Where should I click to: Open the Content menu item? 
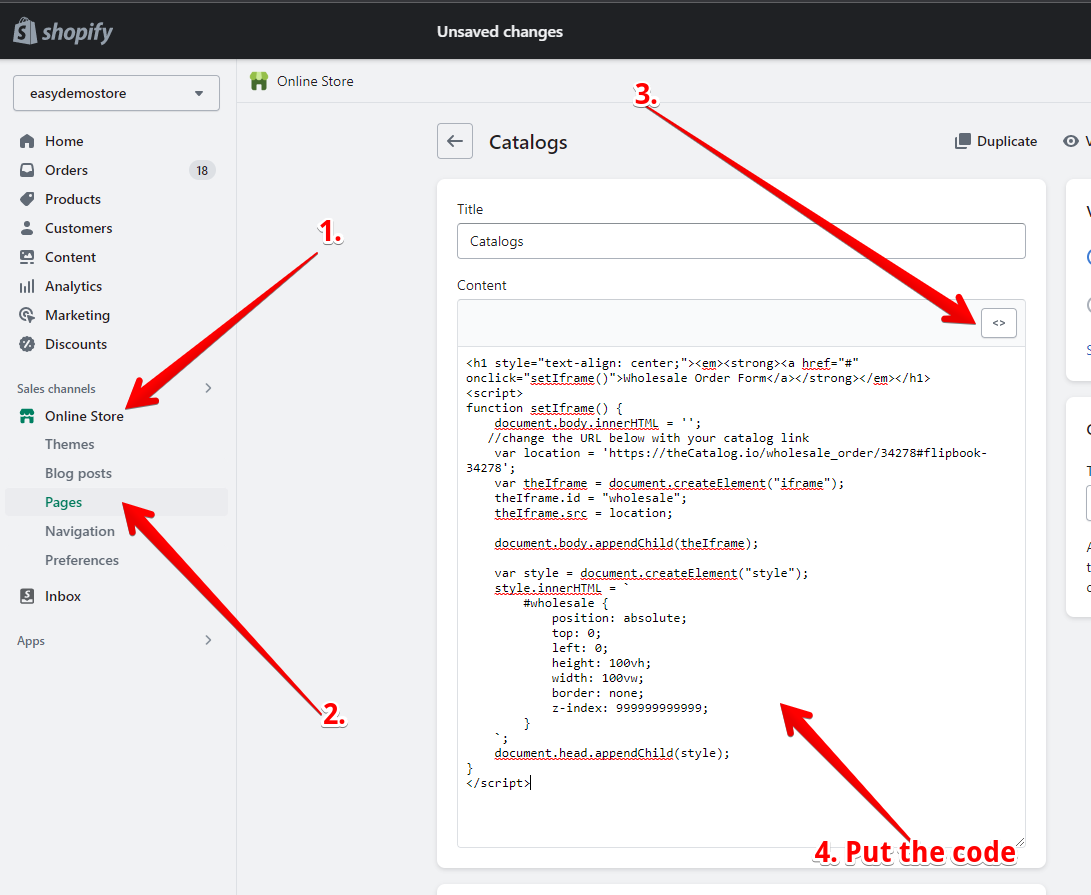click(70, 258)
